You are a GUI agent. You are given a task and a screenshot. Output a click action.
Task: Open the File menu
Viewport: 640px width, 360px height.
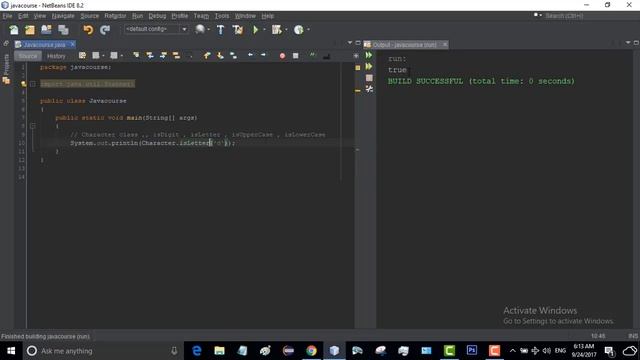(7, 16)
